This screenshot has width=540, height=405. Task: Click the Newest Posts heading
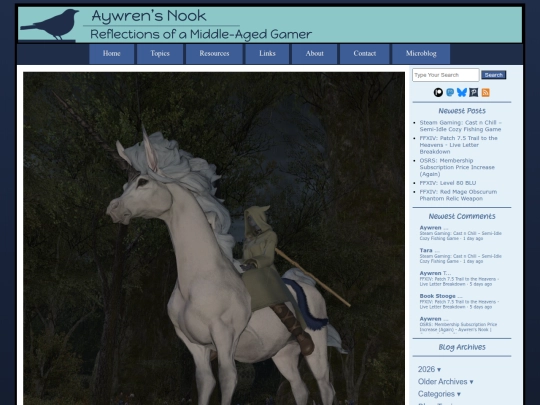pyautogui.click(x=462, y=111)
